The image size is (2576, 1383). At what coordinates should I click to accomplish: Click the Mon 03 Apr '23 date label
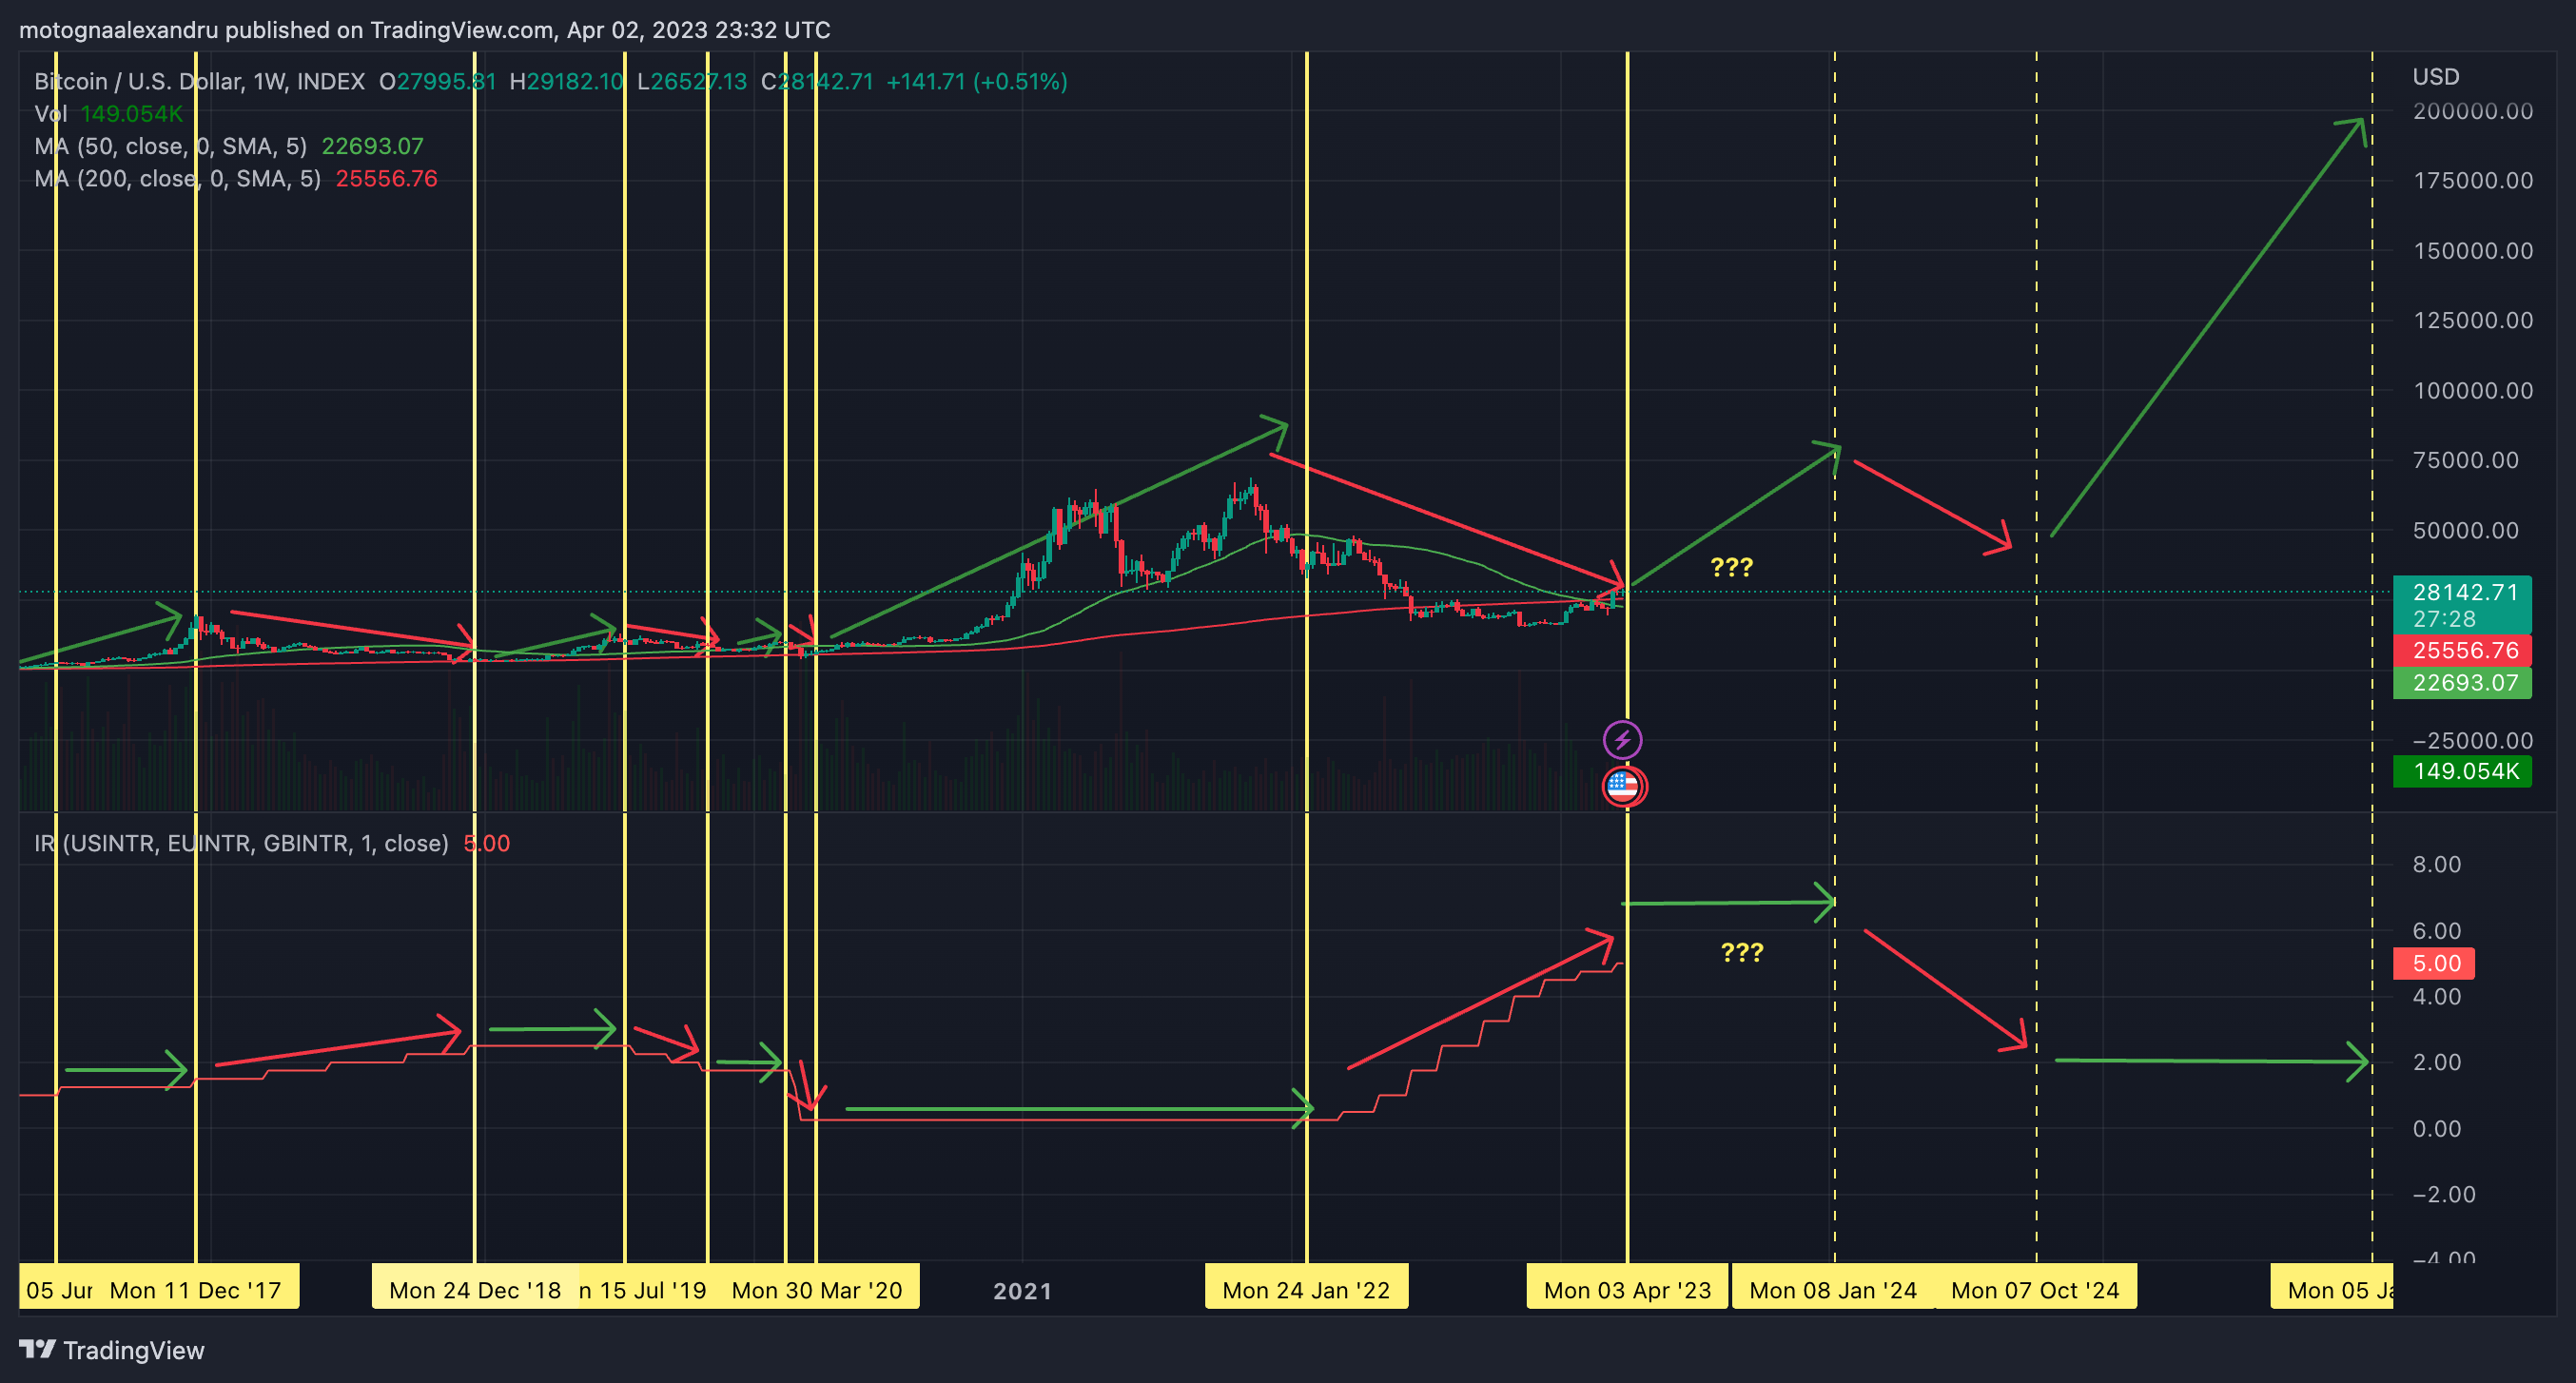coord(1627,1290)
